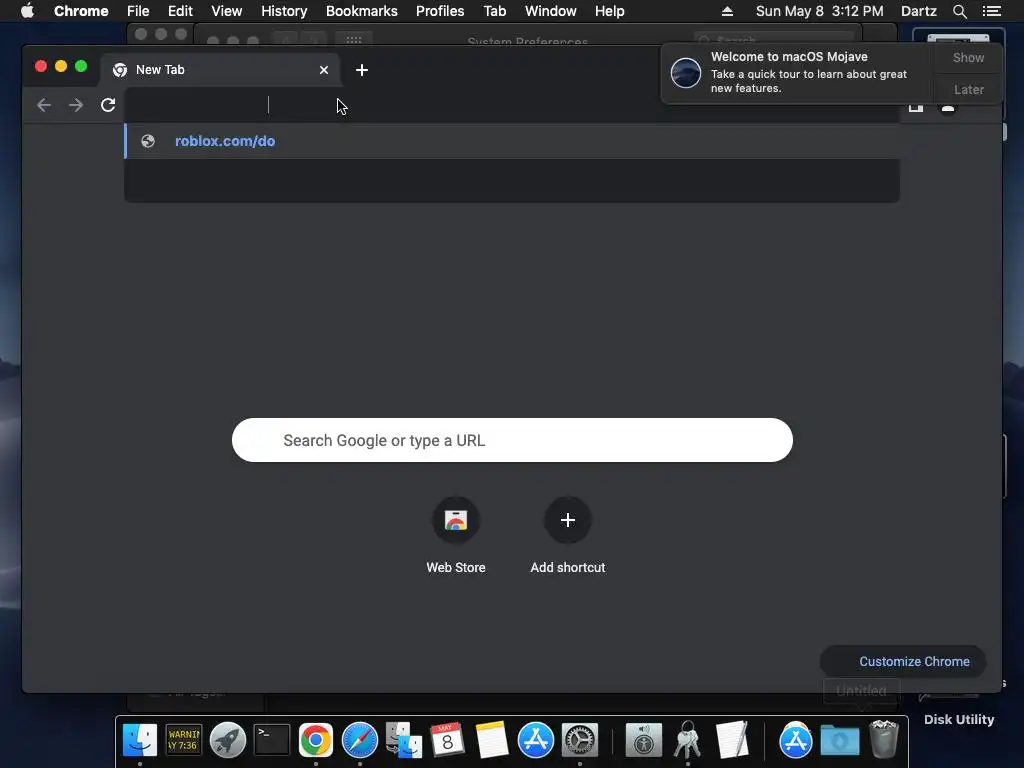The width and height of the screenshot is (1024, 768).
Task: Open System Preferences gear in Dock
Action: point(580,740)
